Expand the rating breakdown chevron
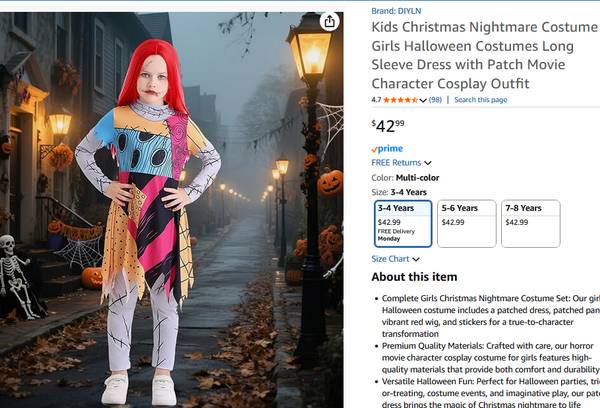The width and height of the screenshot is (600, 408). [421, 100]
